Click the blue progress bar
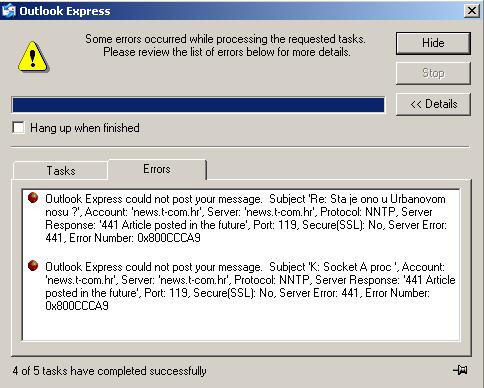 click(x=198, y=105)
